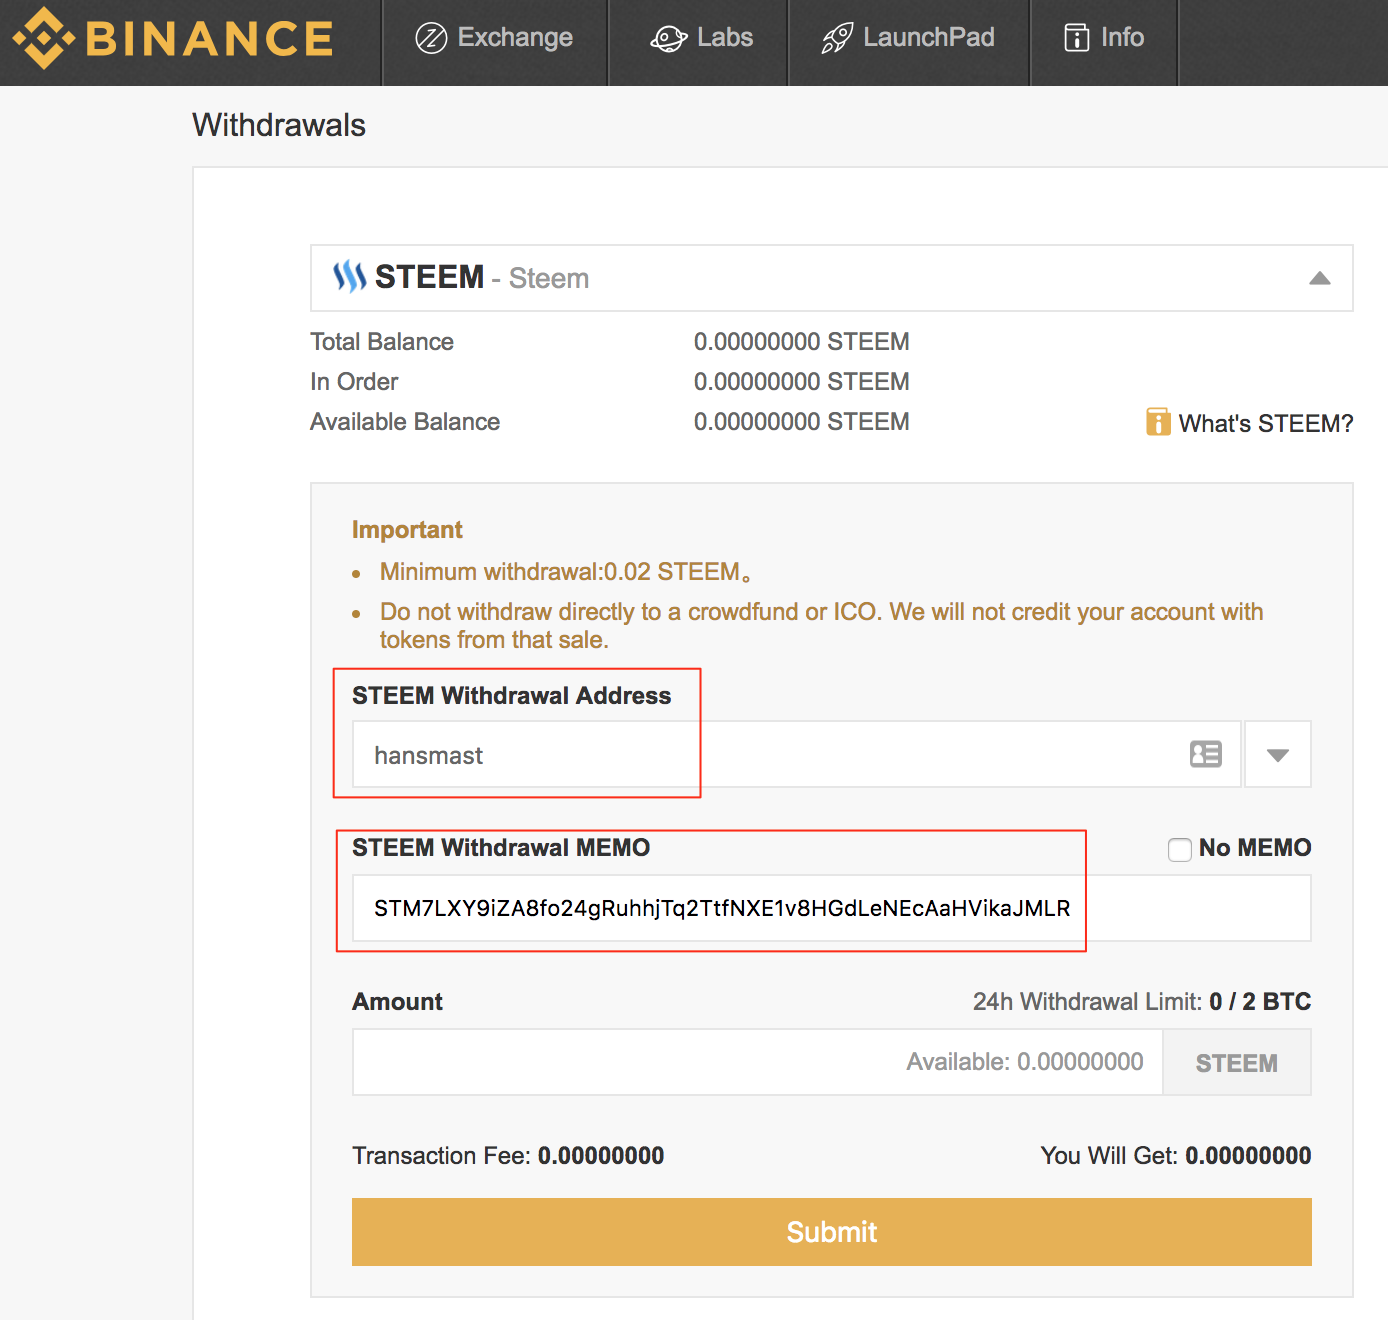Click the Exchange circular icon

(x=431, y=38)
